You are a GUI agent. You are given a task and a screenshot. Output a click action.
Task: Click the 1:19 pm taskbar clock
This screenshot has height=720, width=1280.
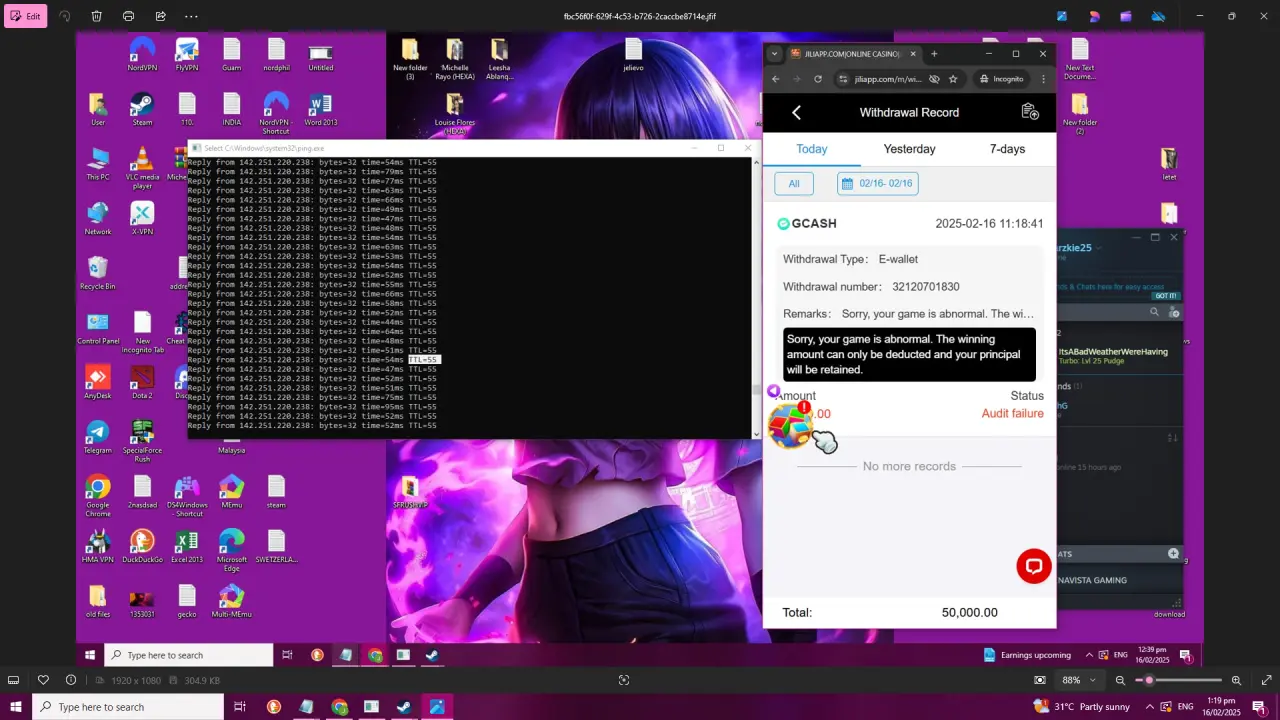coord(1221,707)
